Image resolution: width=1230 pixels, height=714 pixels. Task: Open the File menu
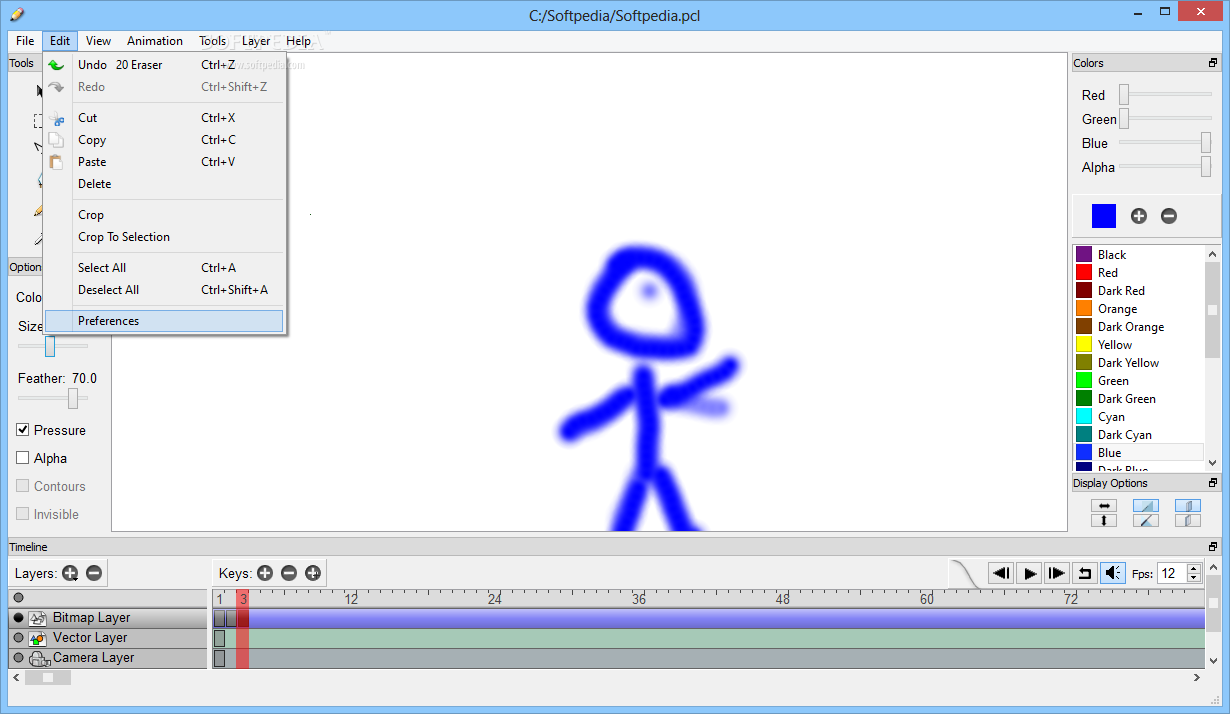25,41
